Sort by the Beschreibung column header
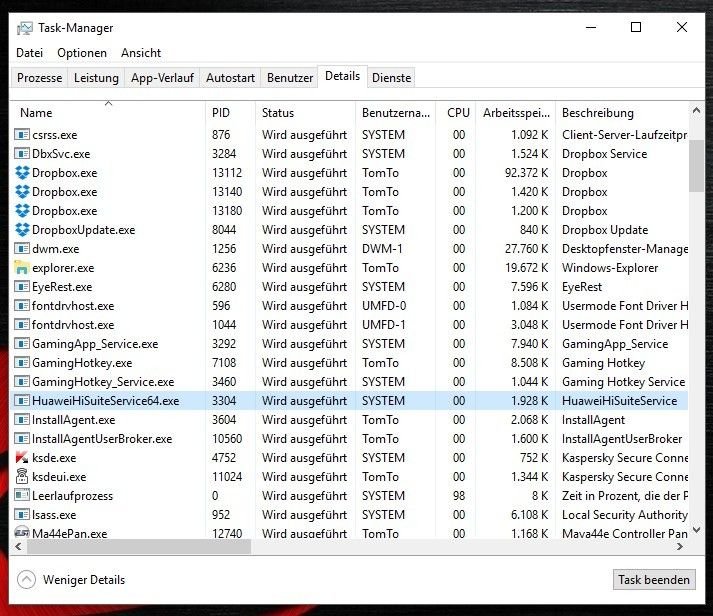This screenshot has width=713, height=616. click(622, 113)
